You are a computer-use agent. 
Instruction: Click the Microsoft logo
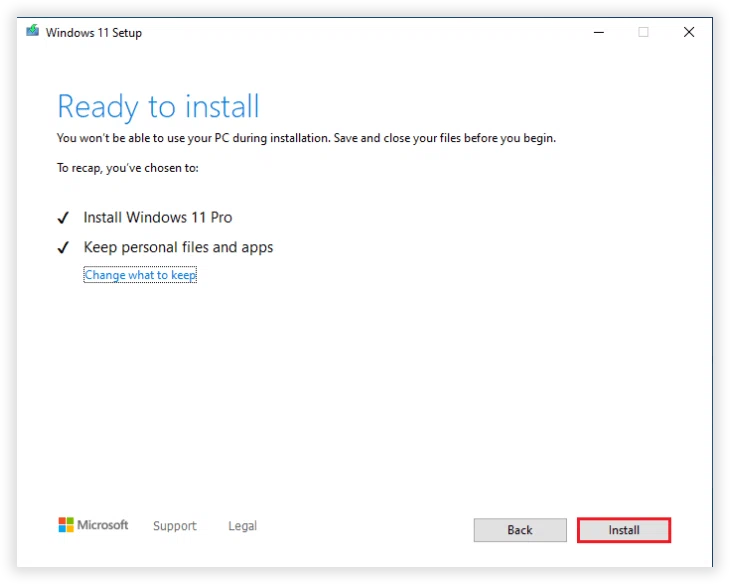coord(93,525)
